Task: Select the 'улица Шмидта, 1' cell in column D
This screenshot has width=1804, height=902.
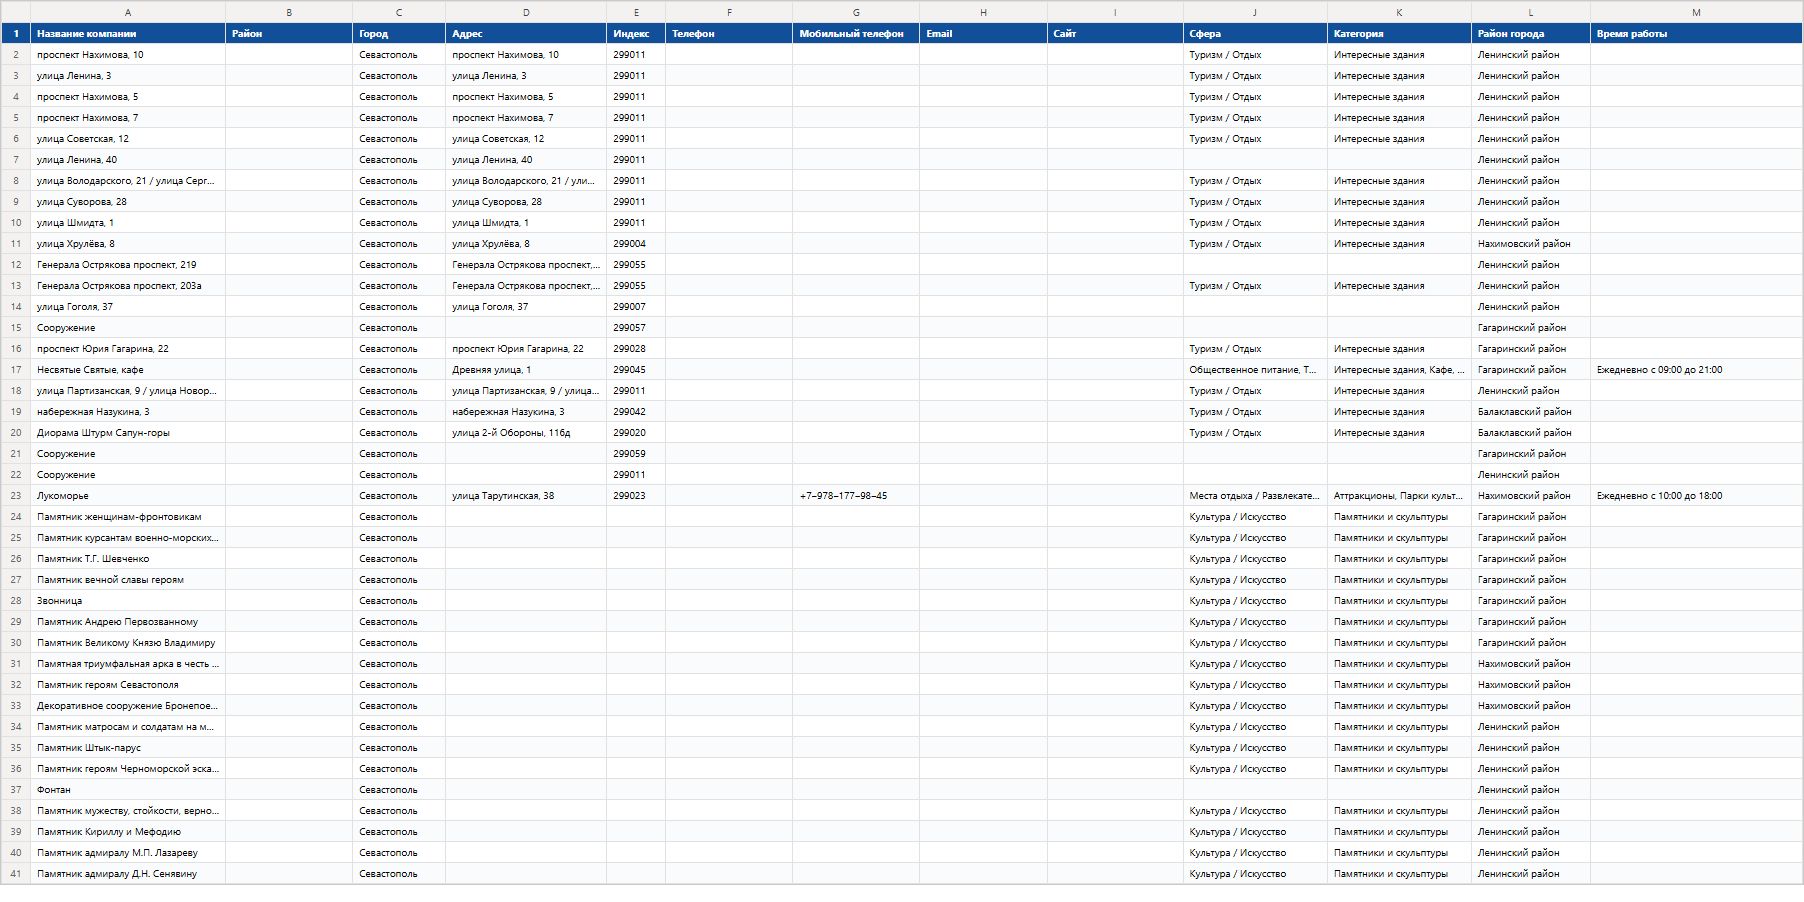Action: tap(526, 223)
